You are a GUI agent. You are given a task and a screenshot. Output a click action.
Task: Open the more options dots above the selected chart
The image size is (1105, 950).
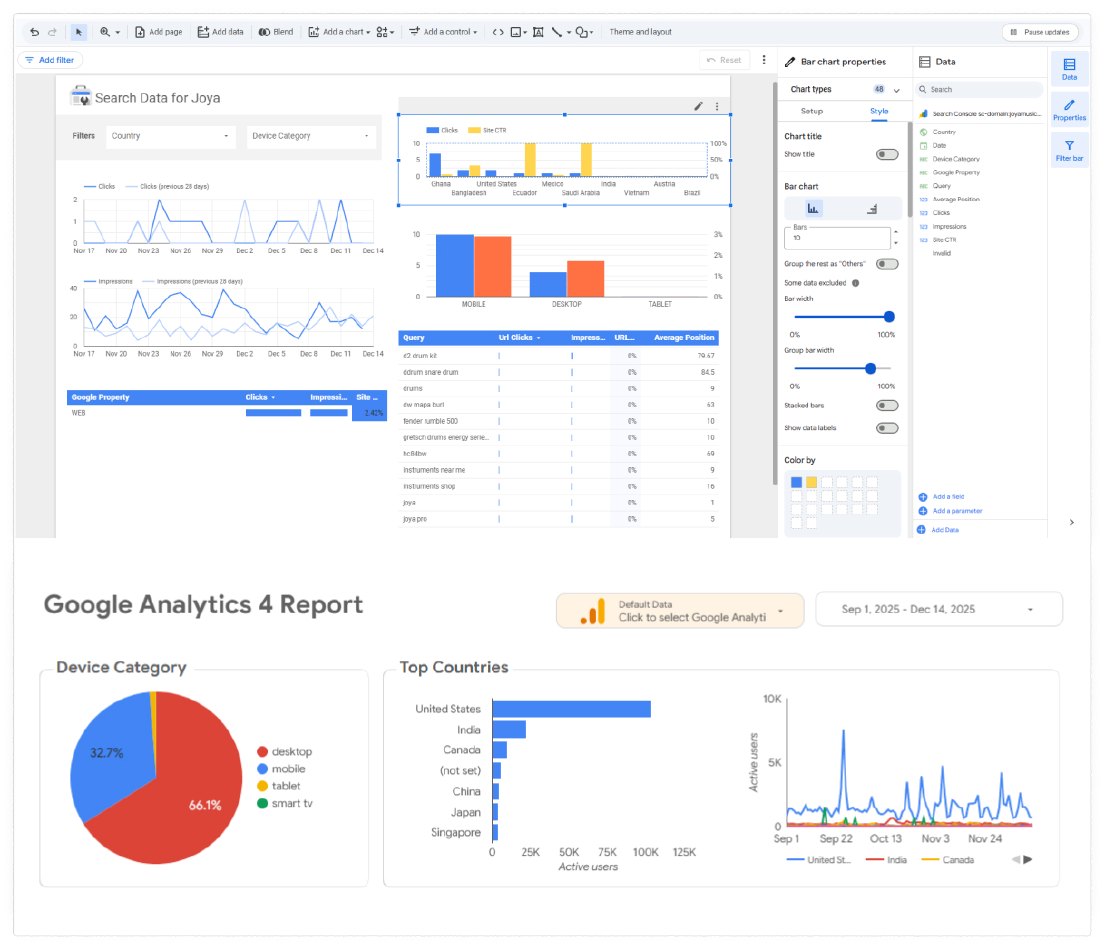(717, 106)
